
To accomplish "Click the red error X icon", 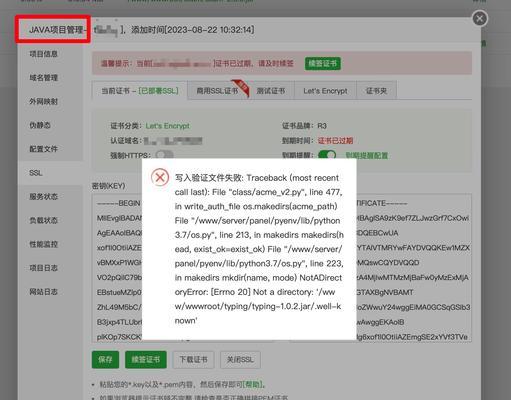I will [160, 177].
